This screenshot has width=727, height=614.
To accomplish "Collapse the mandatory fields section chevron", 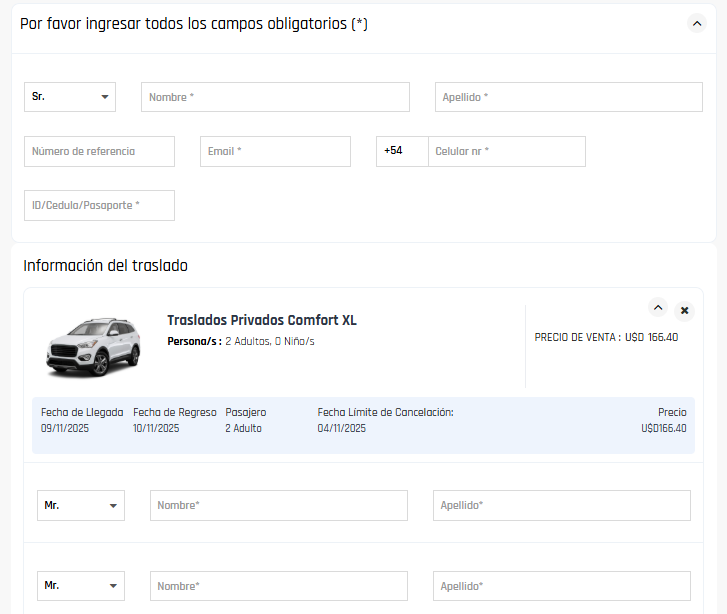I will [697, 23].
